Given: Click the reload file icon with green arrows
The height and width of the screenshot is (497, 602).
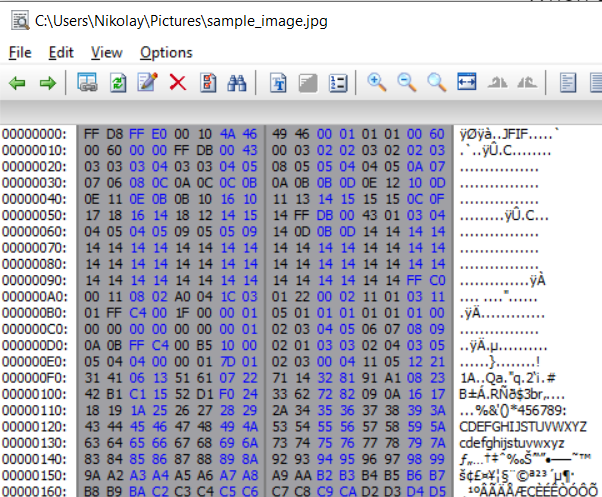Looking at the screenshot, I should (119, 83).
